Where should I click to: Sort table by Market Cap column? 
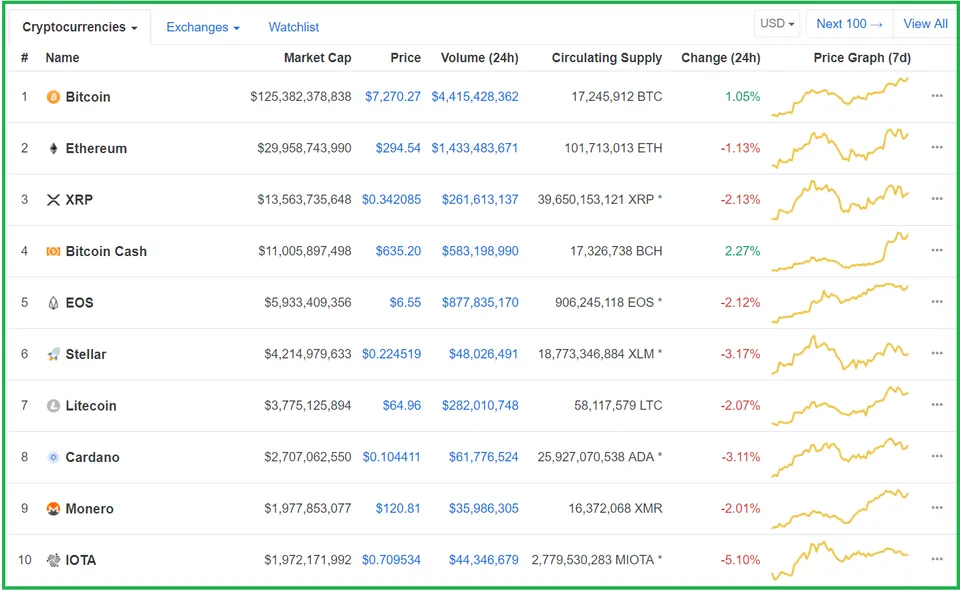pos(317,58)
